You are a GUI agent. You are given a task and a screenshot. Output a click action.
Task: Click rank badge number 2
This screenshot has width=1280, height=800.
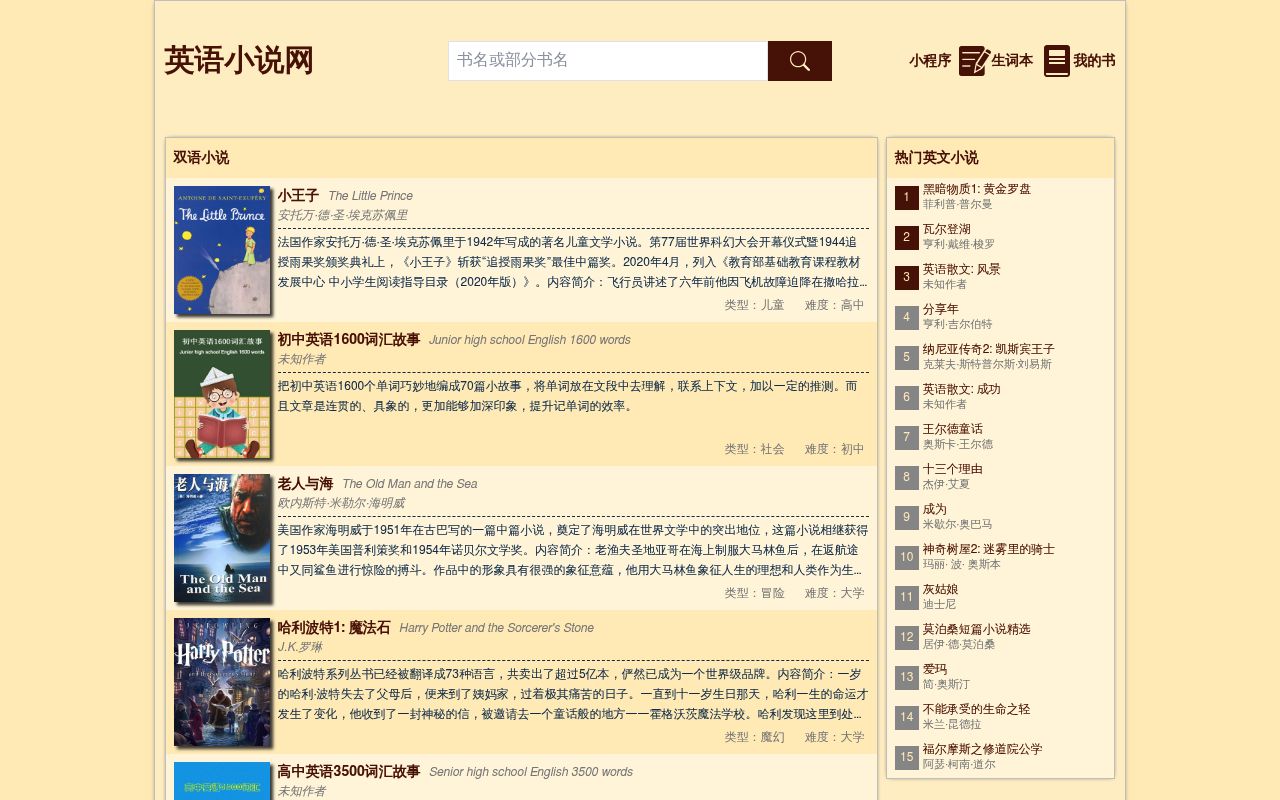click(907, 238)
